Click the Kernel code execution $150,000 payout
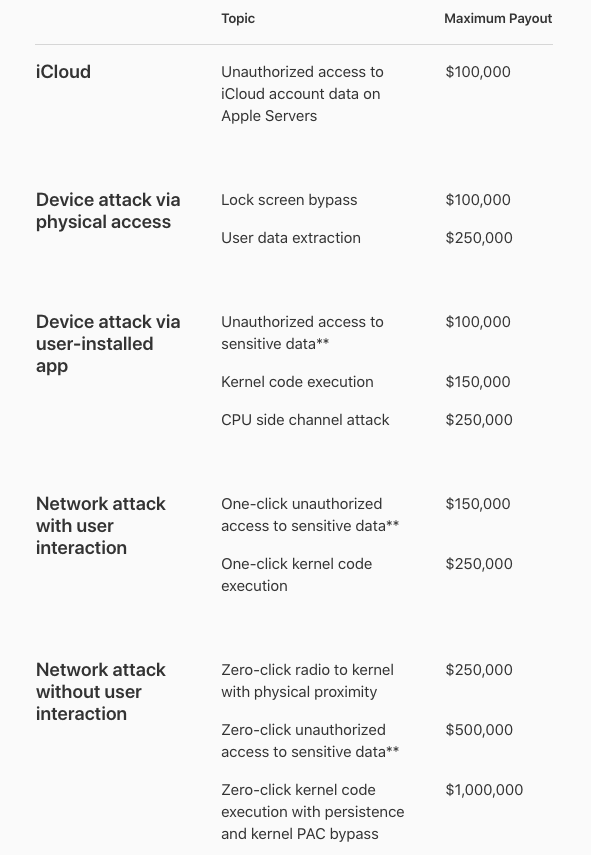Image resolution: width=591 pixels, height=855 pixels. point(478,382)
